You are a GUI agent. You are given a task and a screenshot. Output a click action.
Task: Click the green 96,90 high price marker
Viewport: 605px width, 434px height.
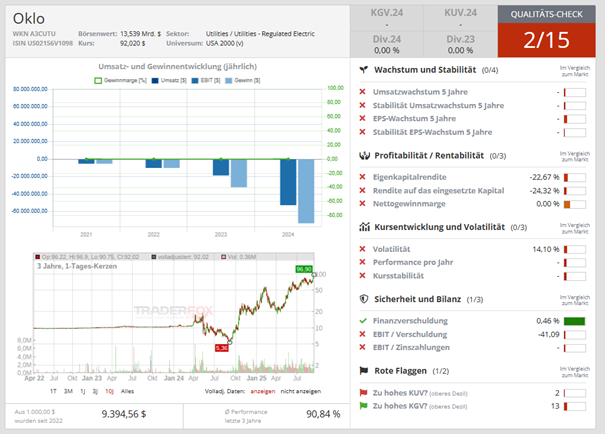tap(304, 269)
